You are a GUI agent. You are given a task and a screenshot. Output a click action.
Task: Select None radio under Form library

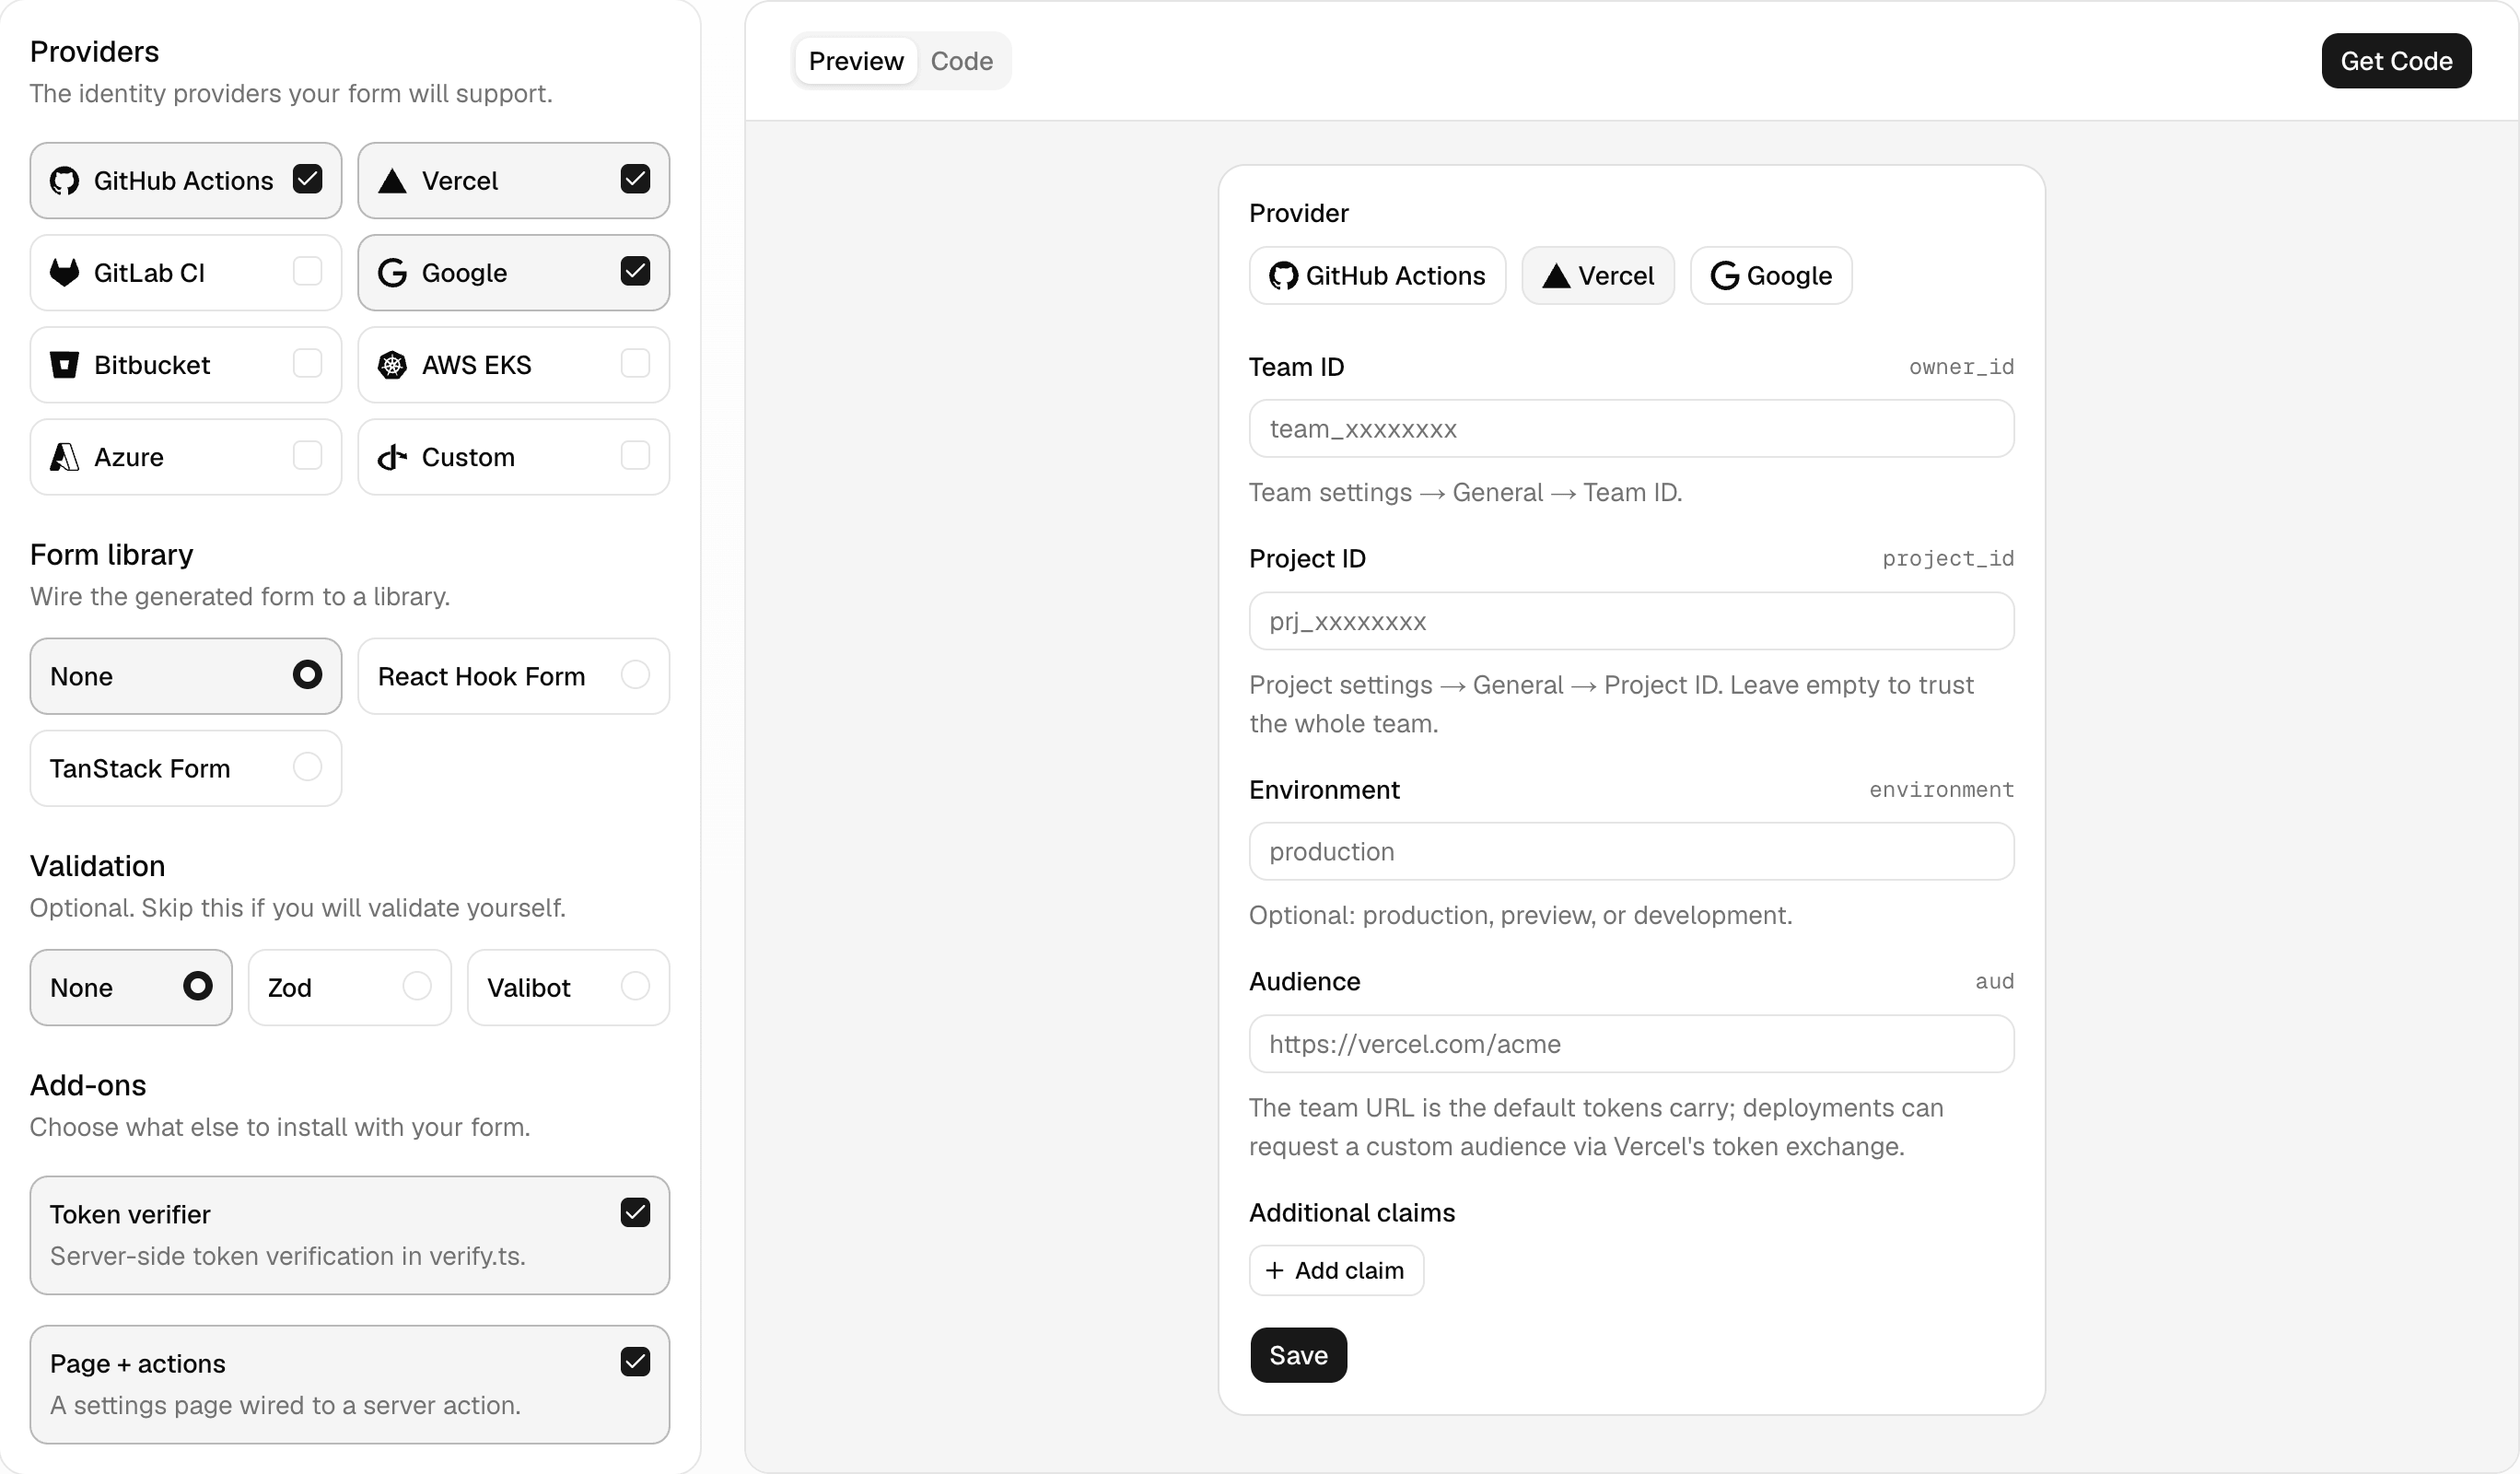click(x=307, y=675)
